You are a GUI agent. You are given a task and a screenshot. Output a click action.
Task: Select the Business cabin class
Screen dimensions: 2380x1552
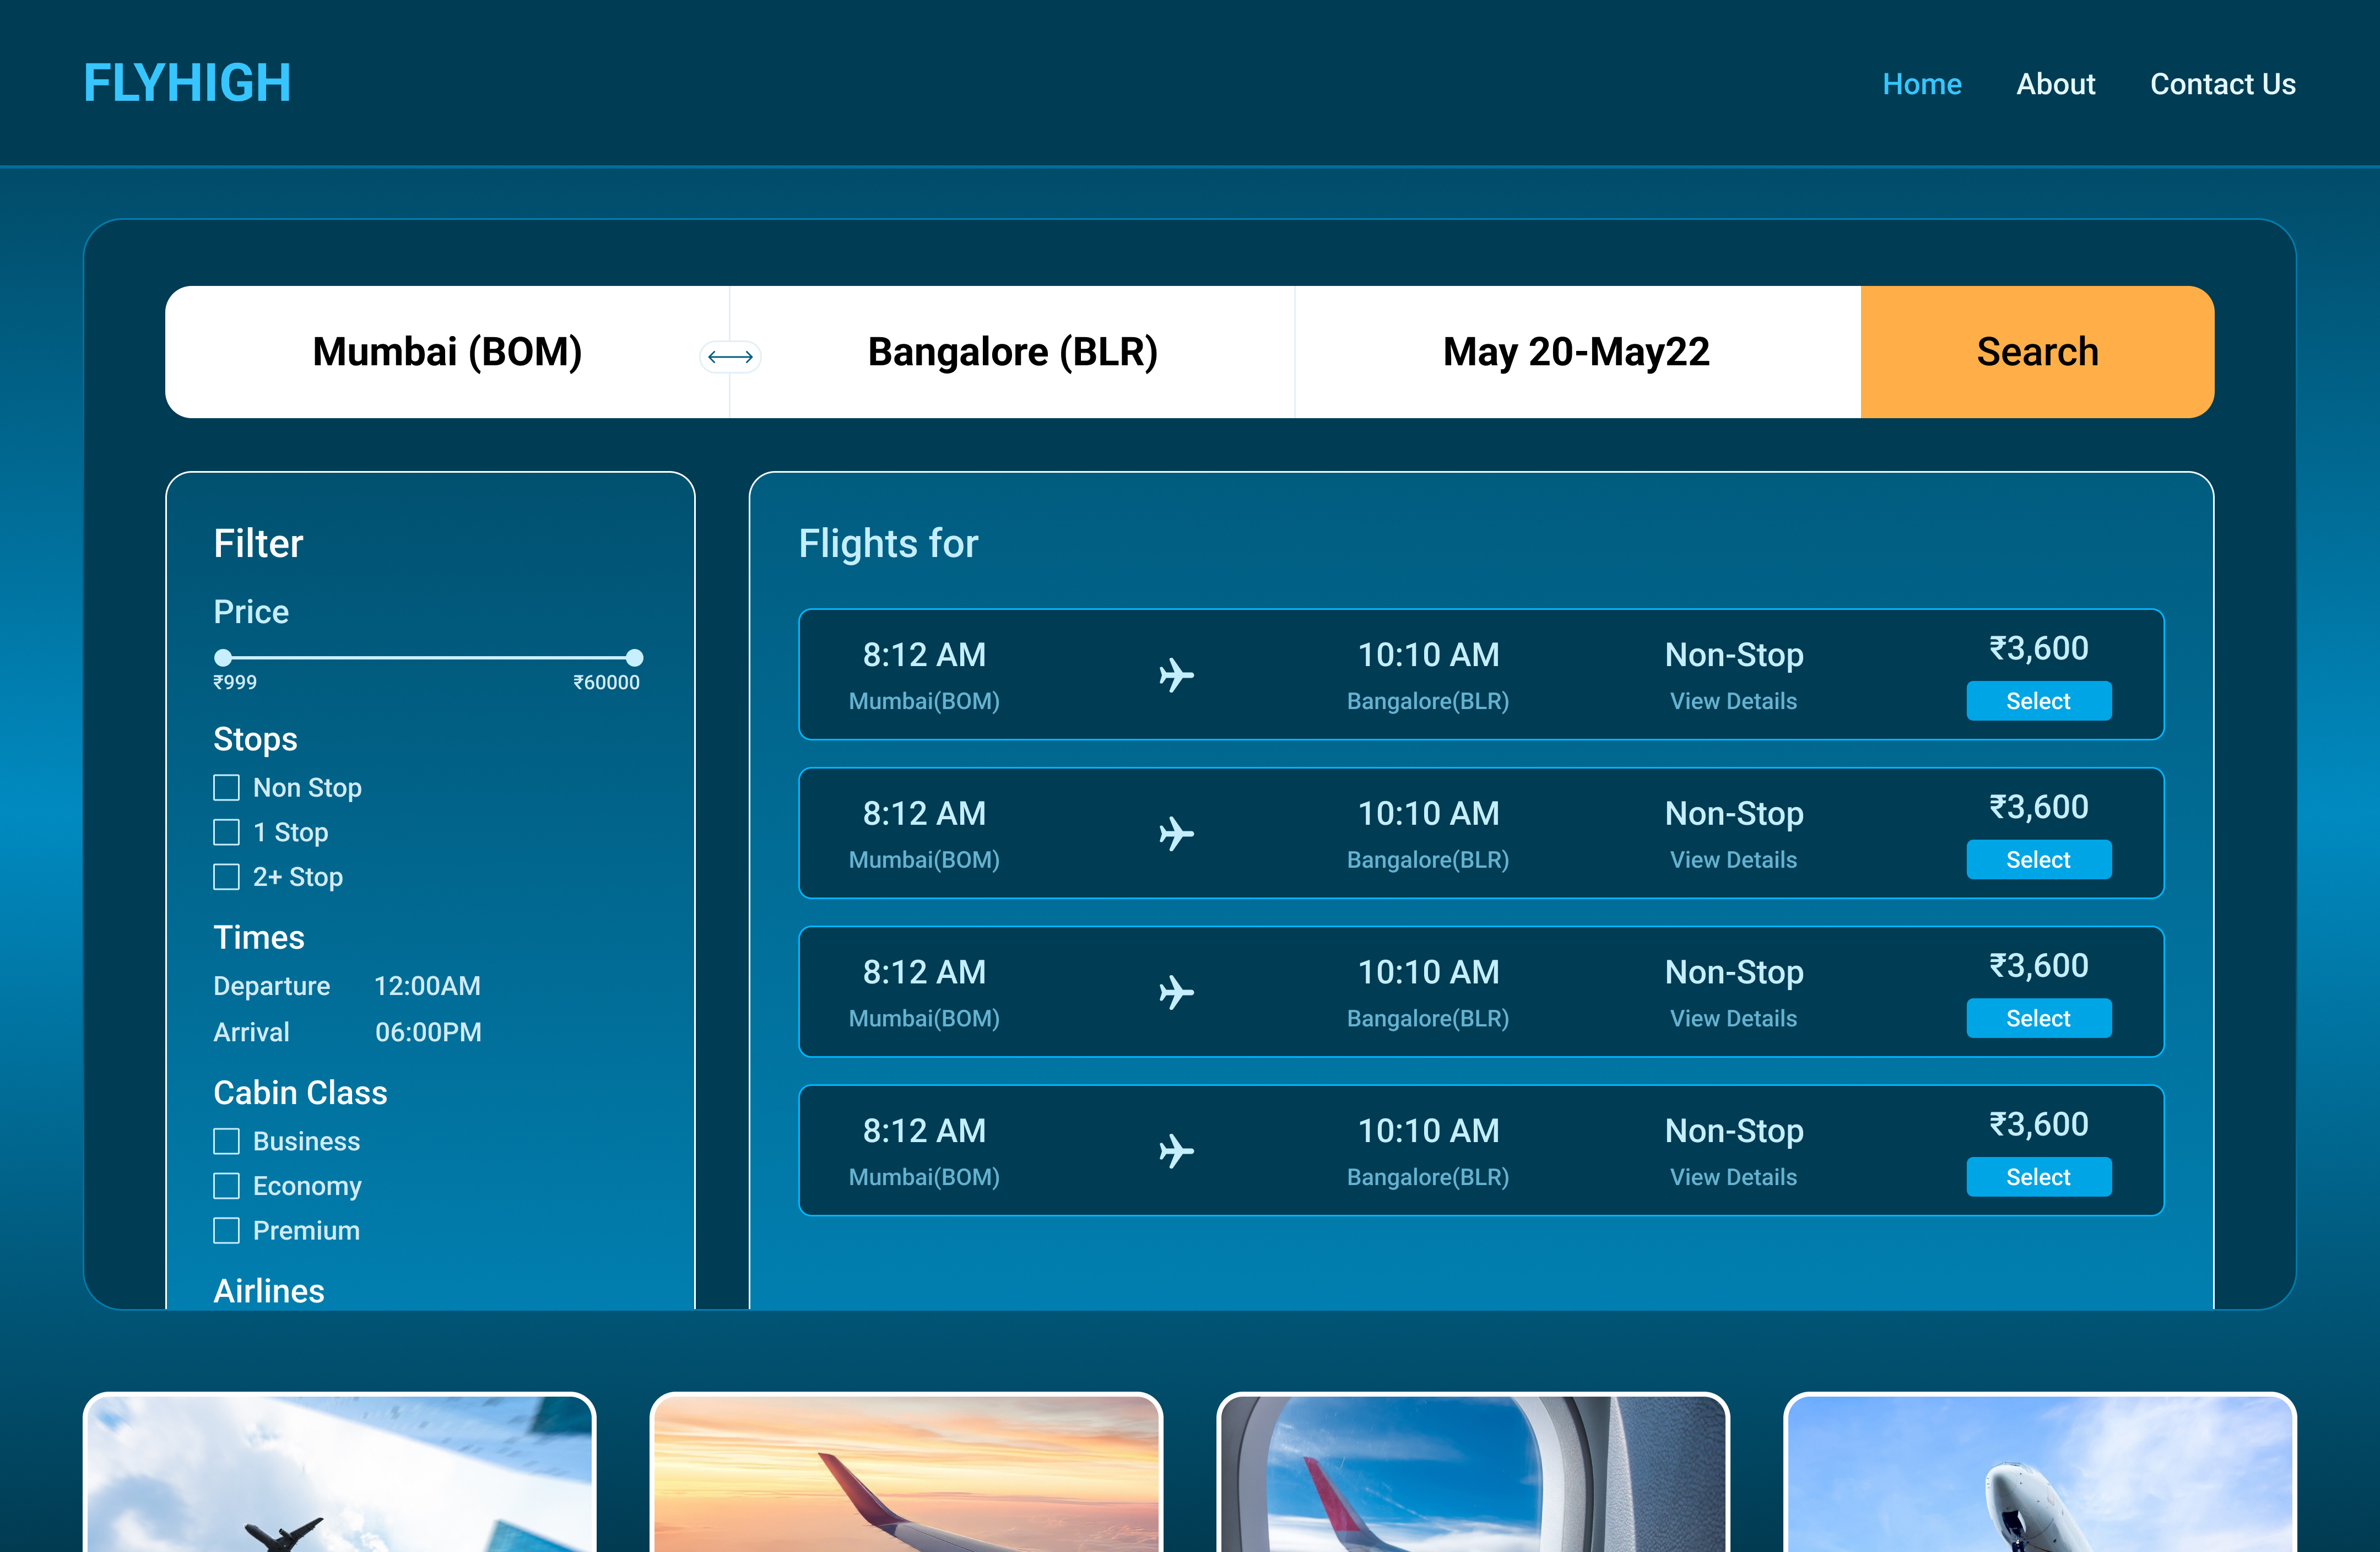click(x=227, y=1141)
